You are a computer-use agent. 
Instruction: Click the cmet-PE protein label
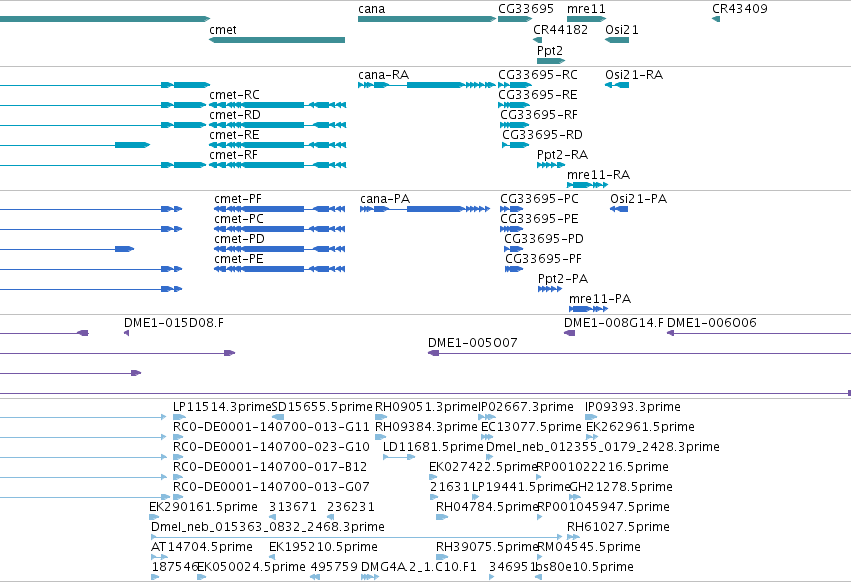(239, 259)
